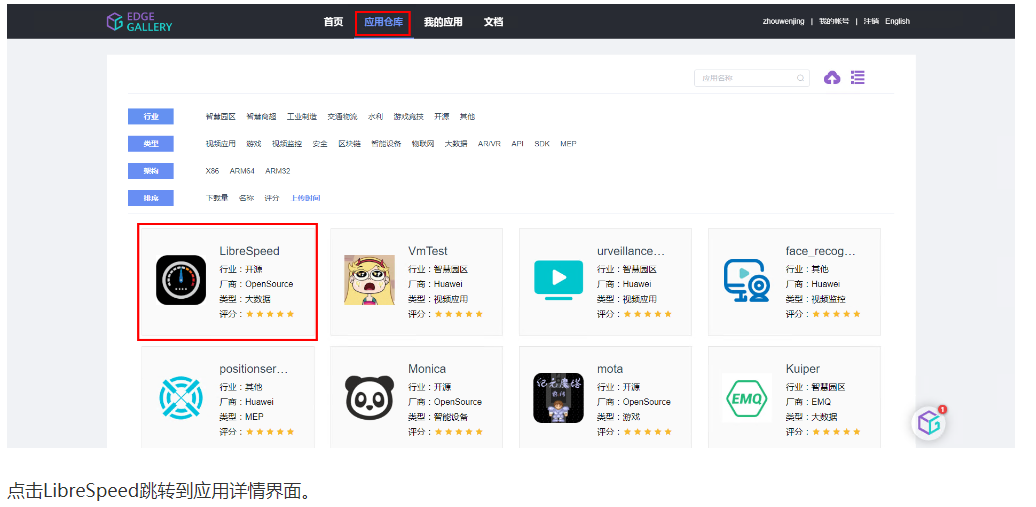Filter industry by 交通物流
Image resolution: width=1036 pixels, height=507 pixels.
(342, 116)
